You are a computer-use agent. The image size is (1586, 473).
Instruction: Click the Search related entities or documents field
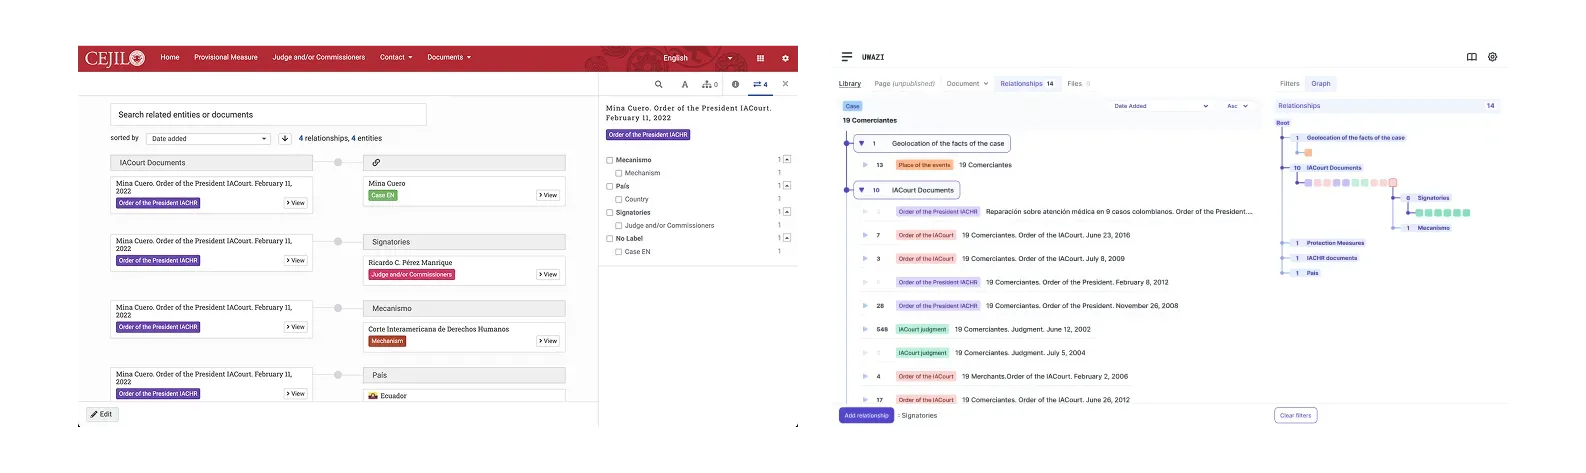click(268, 114)
